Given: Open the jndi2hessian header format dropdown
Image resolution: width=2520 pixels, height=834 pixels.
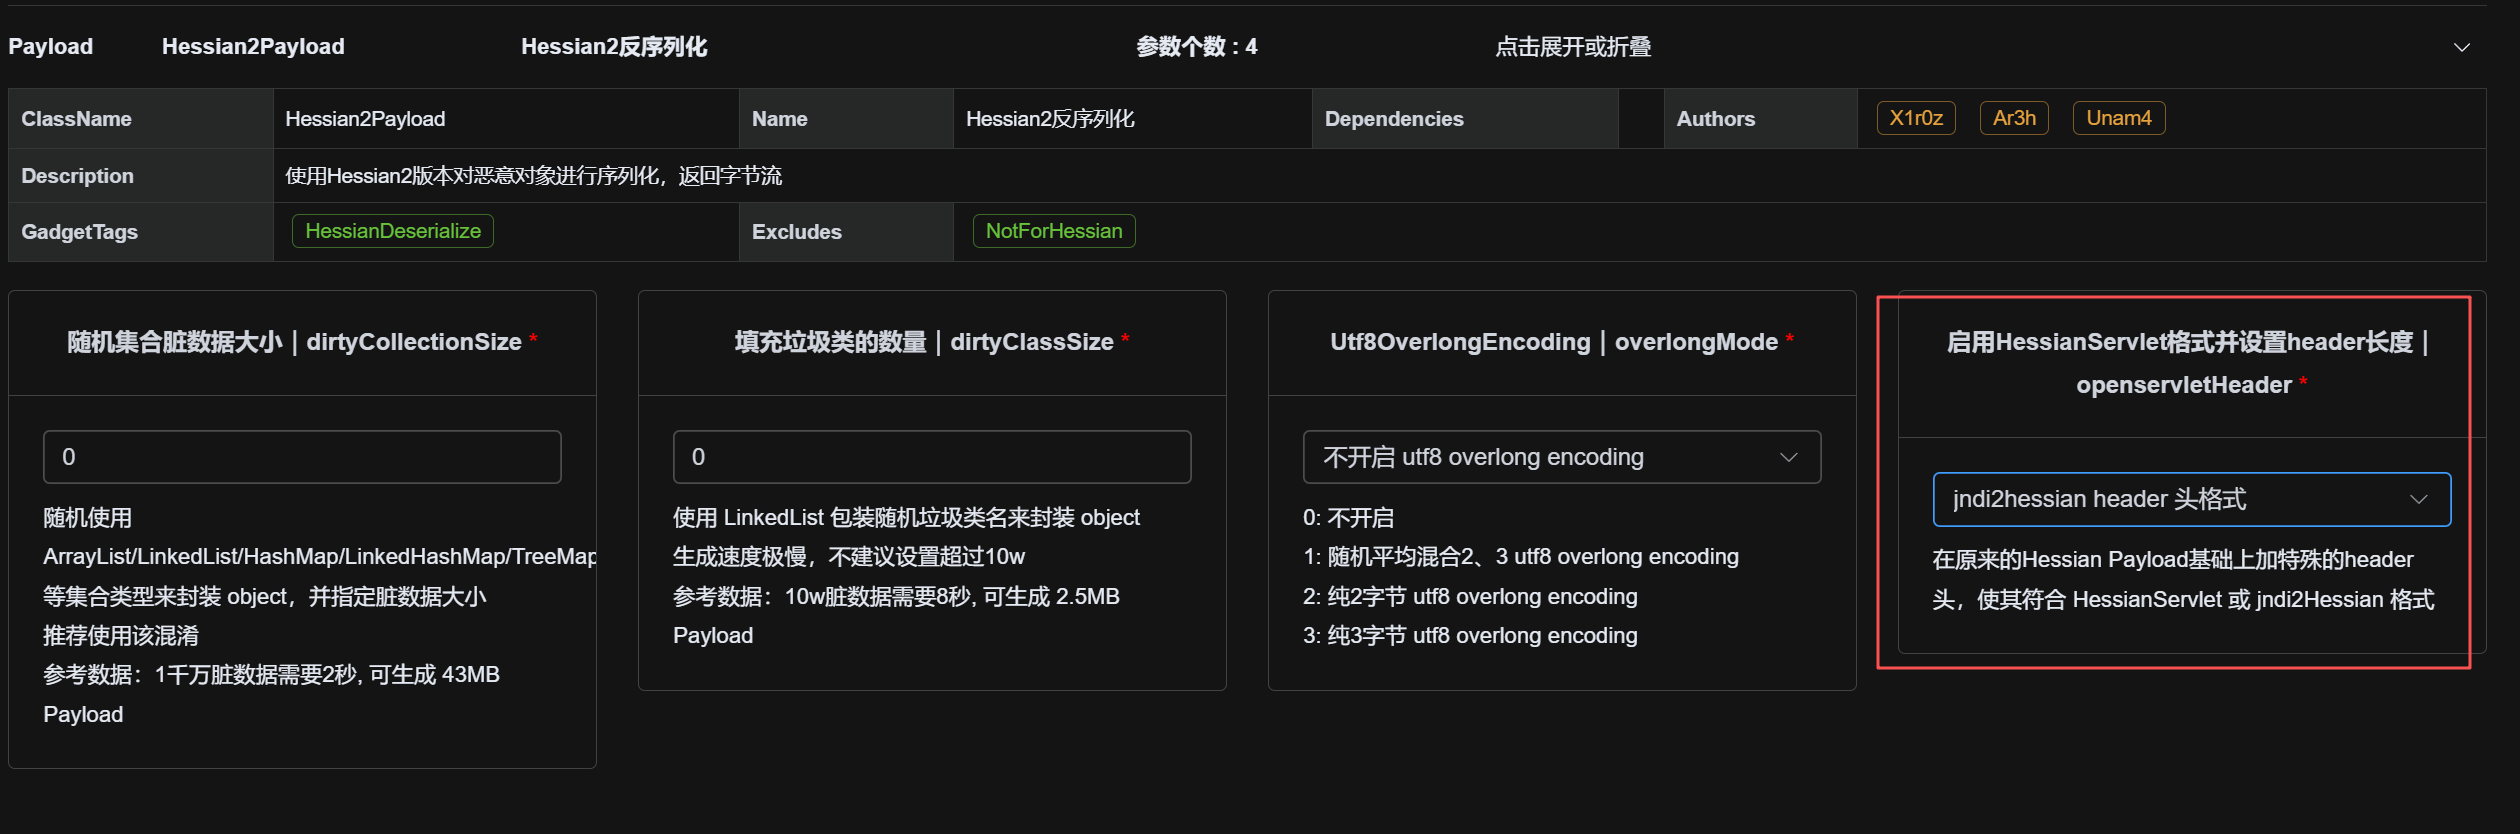Looking at the screenshot, I should (x=2190, y=499).
